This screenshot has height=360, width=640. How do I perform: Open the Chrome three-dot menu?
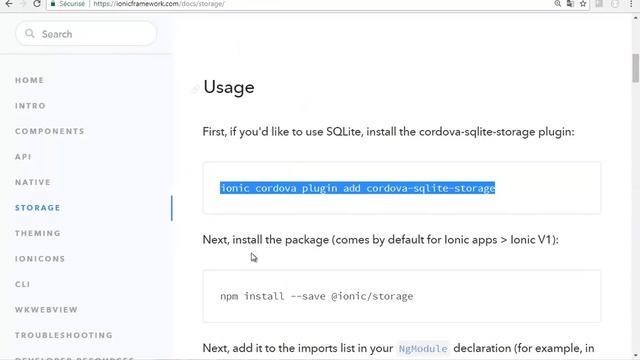tap(631, 4)
